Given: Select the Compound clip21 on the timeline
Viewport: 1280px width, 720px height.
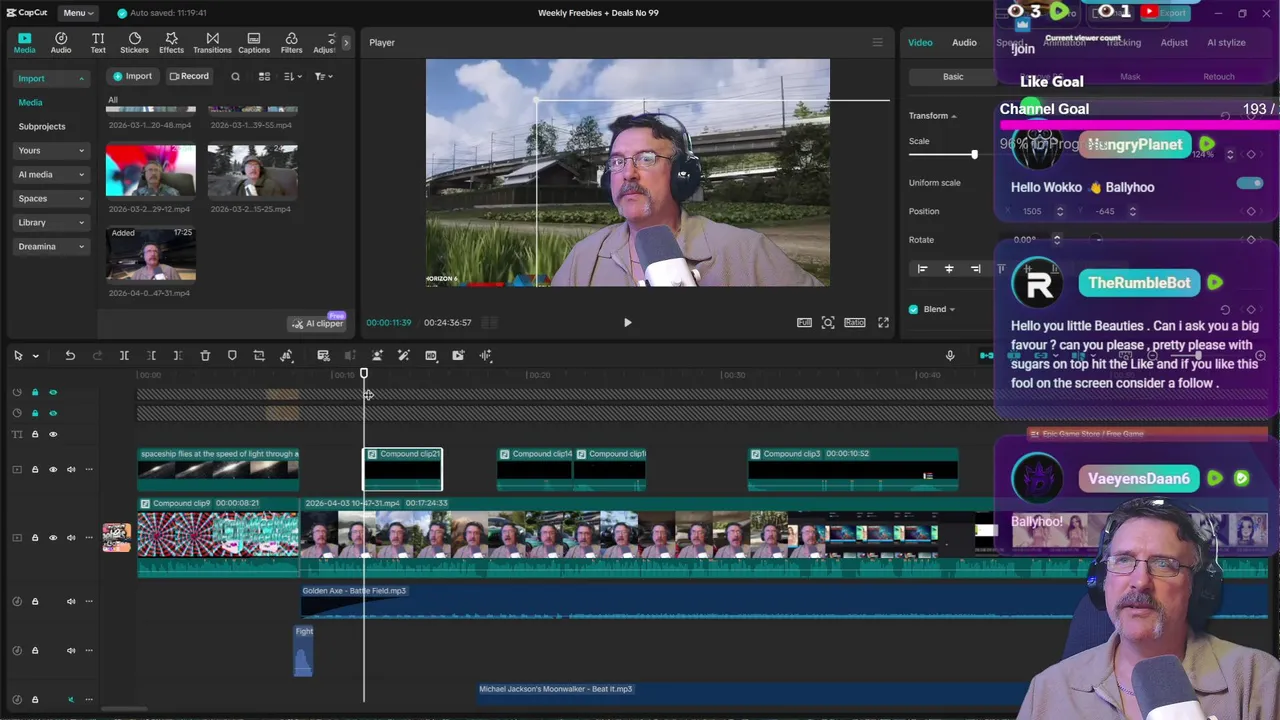Looking at the screenshot, I should pyautogui.click(x=402, y=469).
